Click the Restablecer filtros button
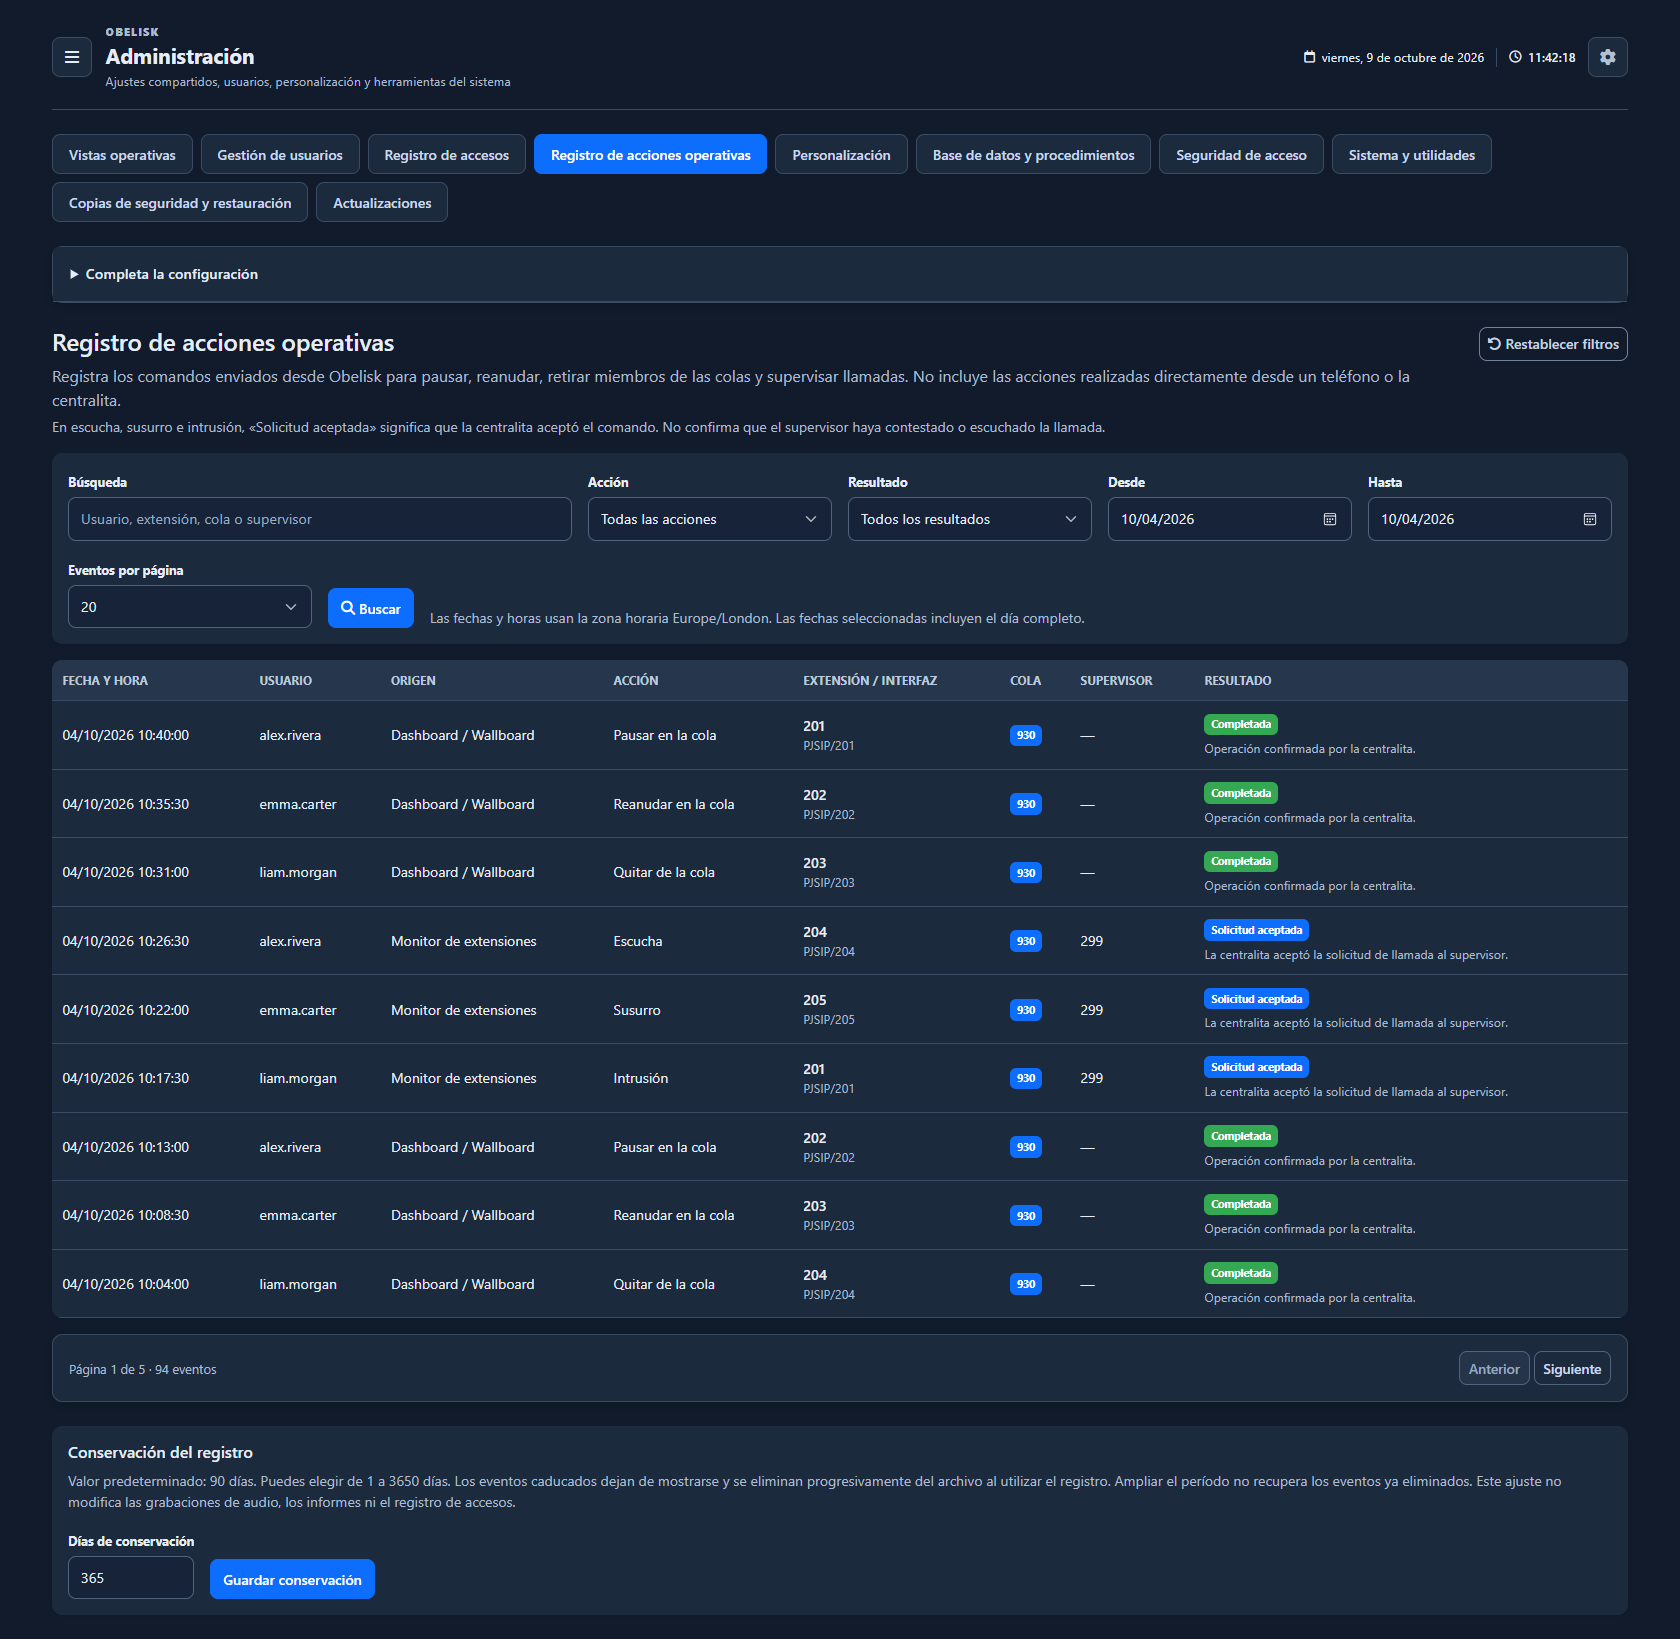Image resolution: width=1680 pixels, height=1639 pixels. tap(1553, 344)
